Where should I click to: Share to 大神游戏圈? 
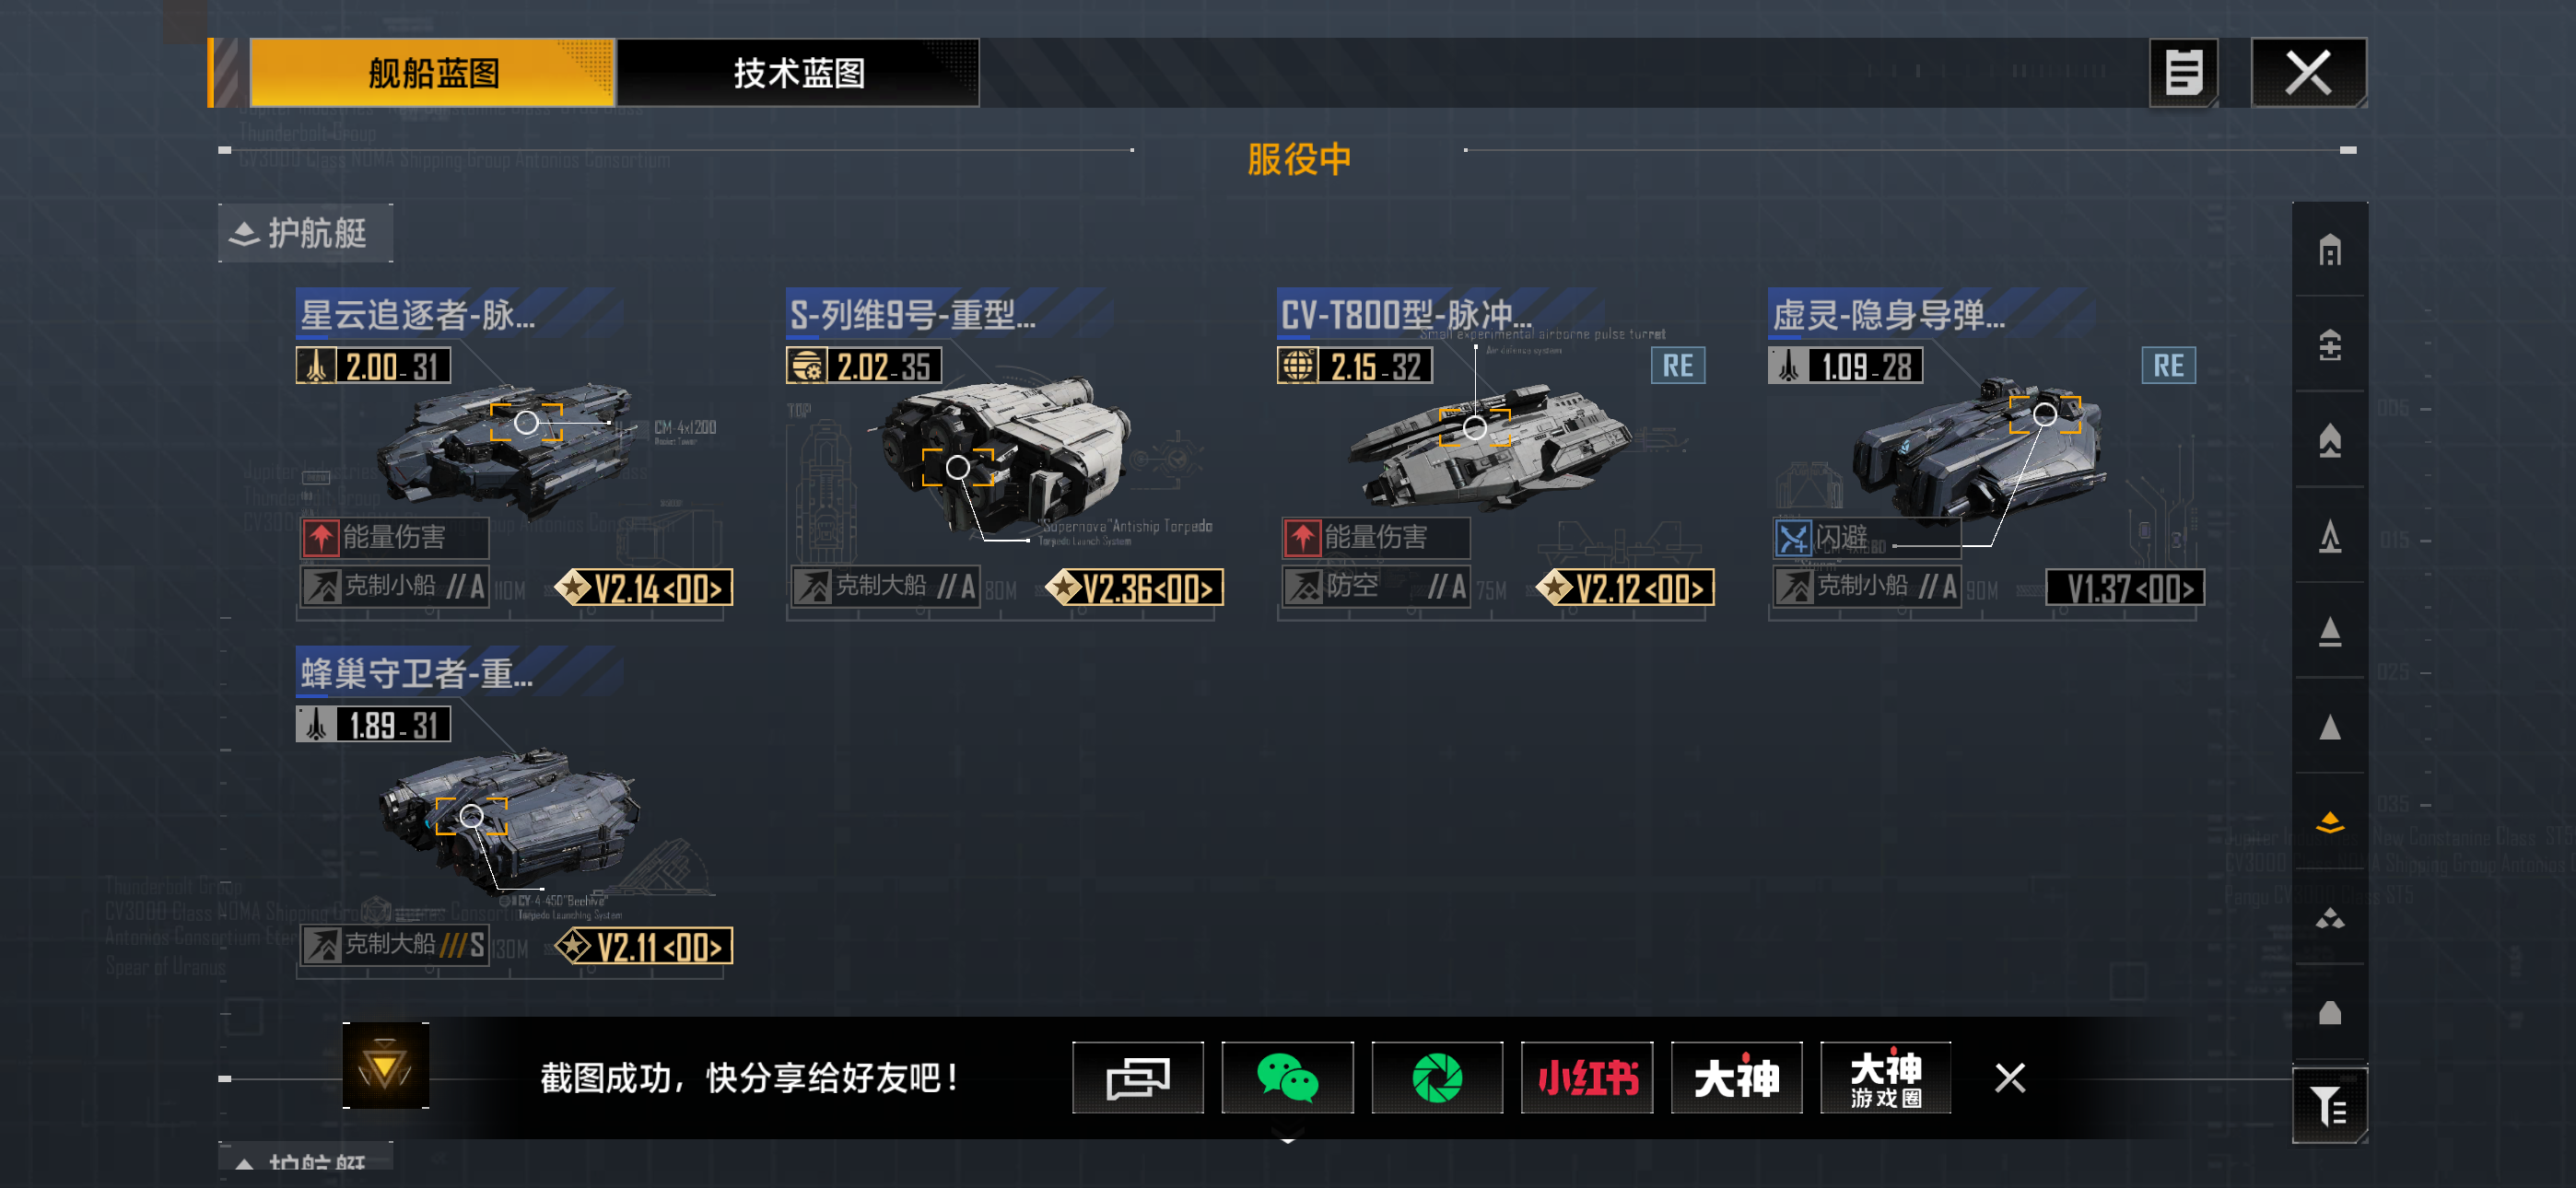point(1885,1077)
